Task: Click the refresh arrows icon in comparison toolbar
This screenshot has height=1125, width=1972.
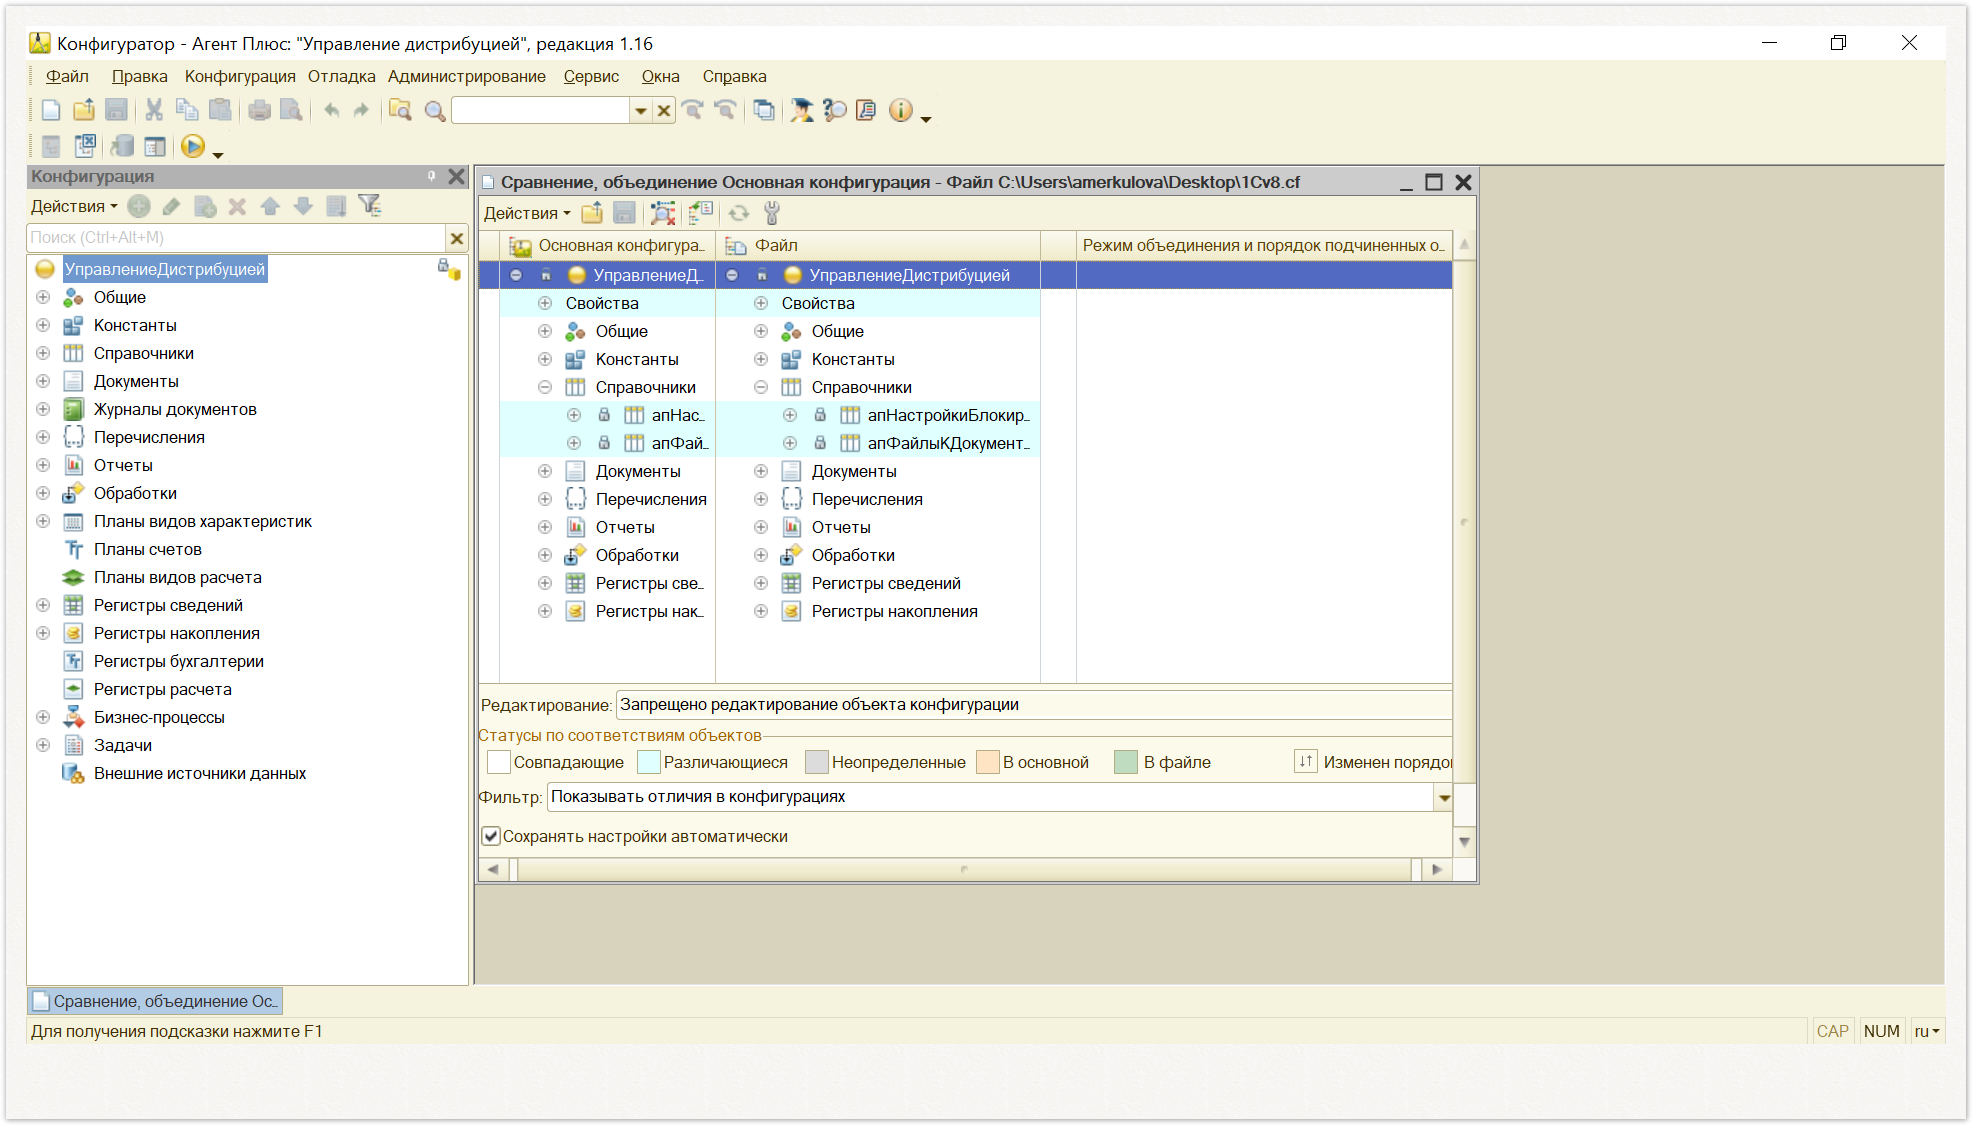Action: pos(739,213)
